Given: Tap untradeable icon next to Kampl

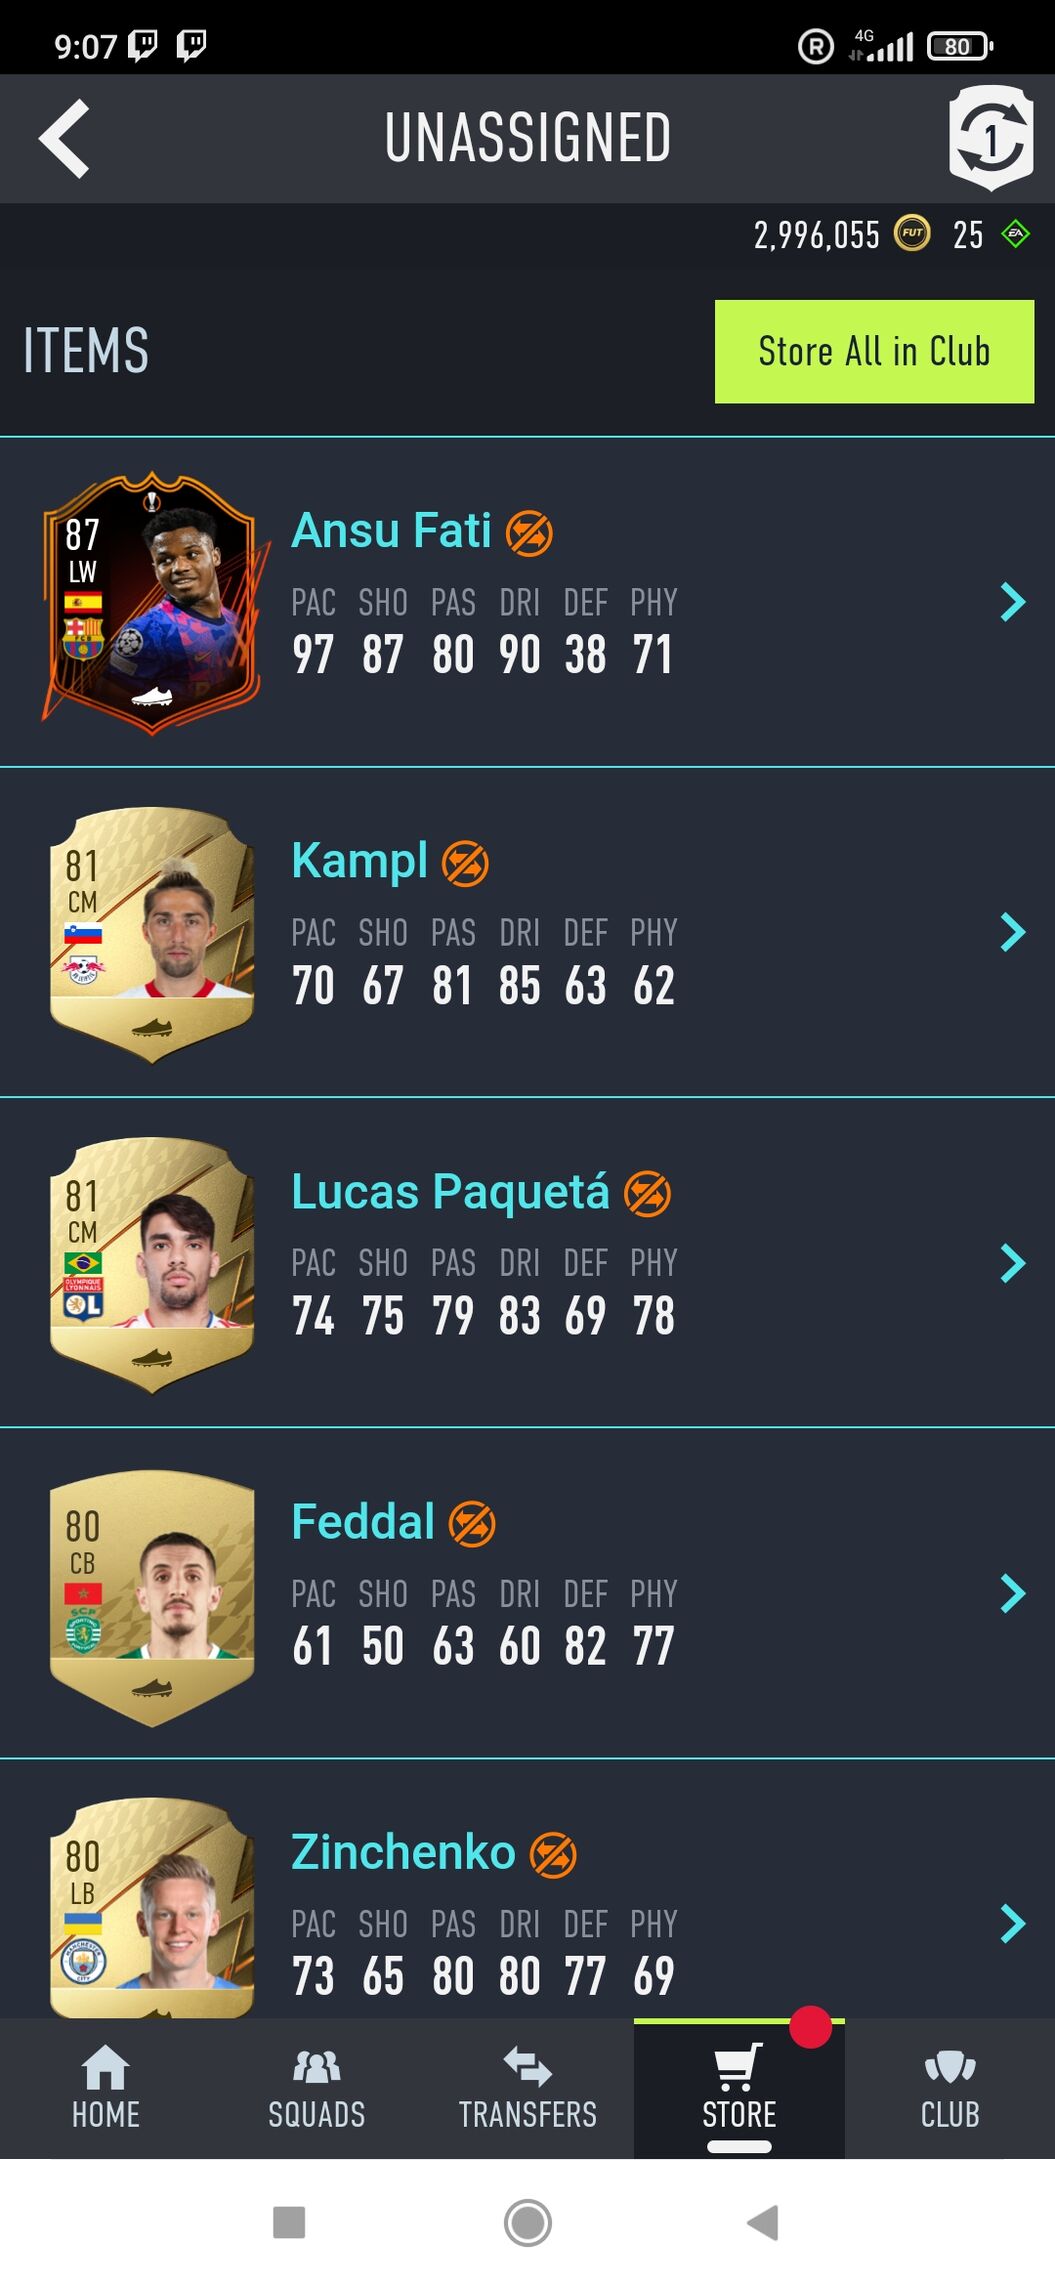Looking at the screenshot, I should [x=465, y=863].
